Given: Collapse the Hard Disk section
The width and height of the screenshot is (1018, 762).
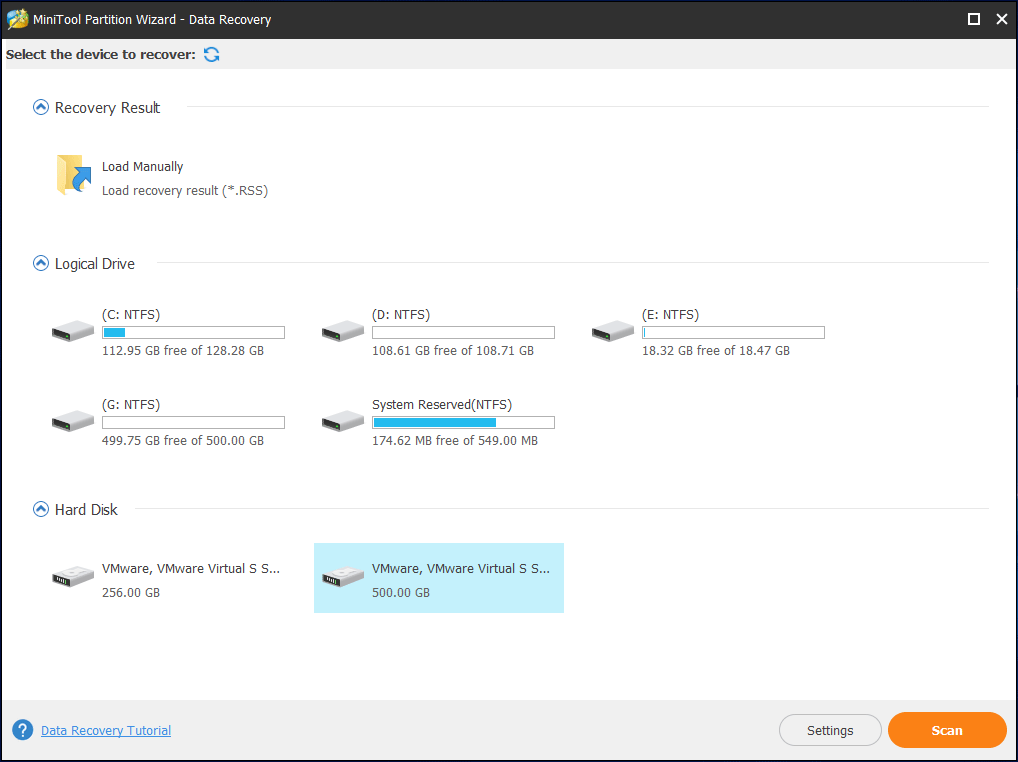Looking at the screenshot, I should coord(41,509).
